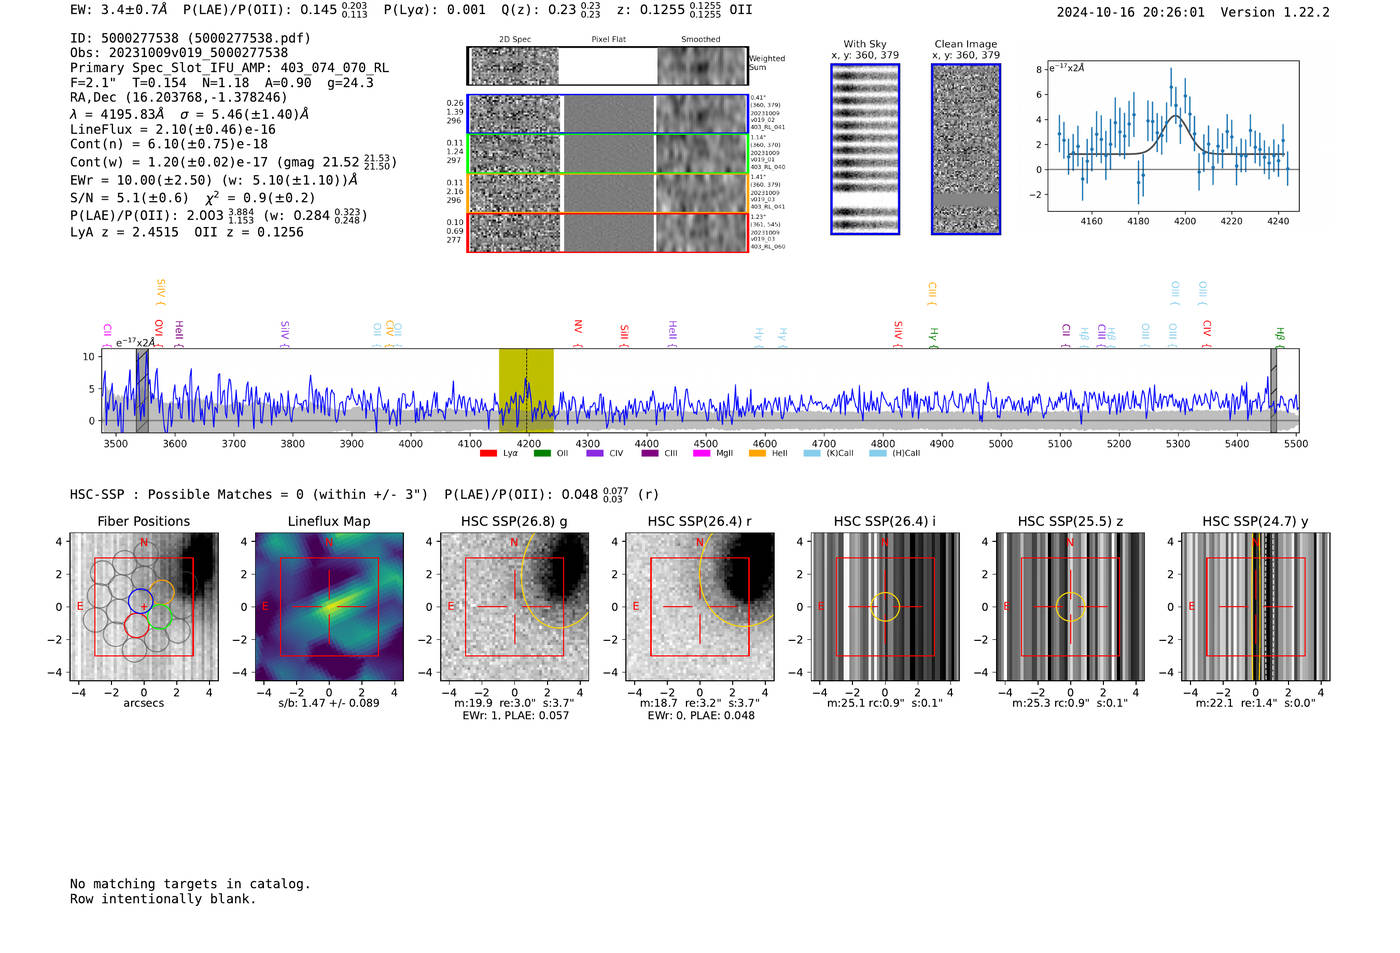
Task: Open the HSC SSP(26.4) i image
Action: [885, 606]
